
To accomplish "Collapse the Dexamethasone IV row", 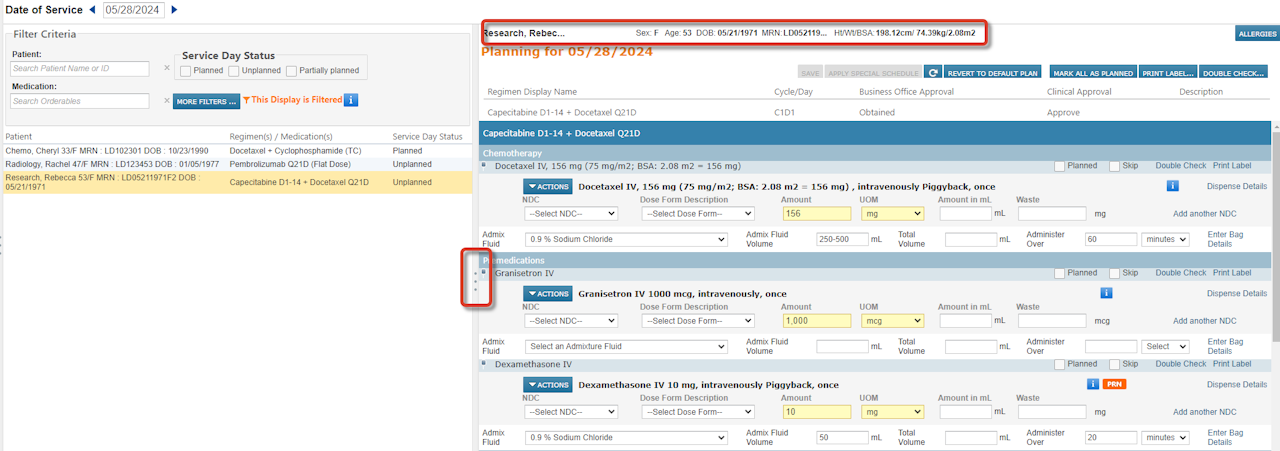I will click(x=485, y=364).
